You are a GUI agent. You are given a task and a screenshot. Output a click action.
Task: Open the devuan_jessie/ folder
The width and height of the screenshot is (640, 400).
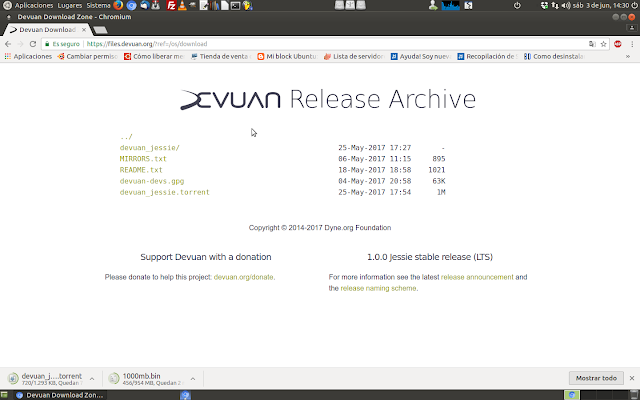tap(149, 148)
